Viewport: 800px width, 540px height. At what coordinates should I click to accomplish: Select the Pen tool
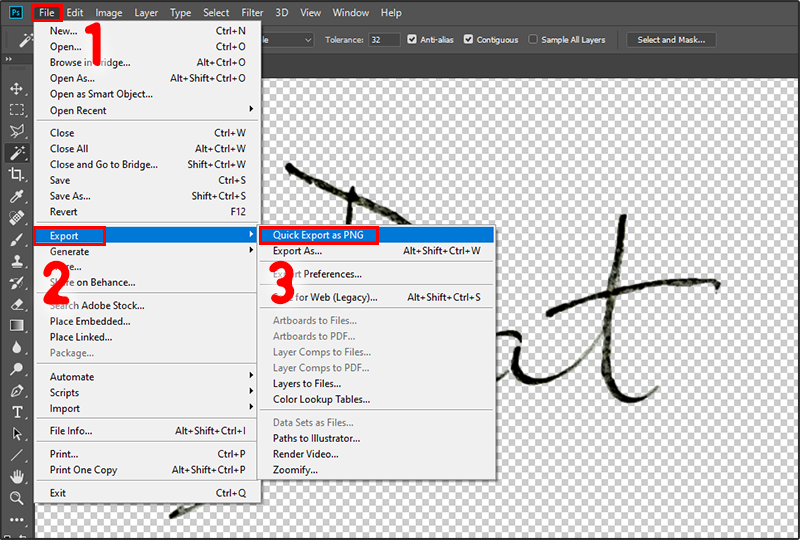(x=16, y=390)
